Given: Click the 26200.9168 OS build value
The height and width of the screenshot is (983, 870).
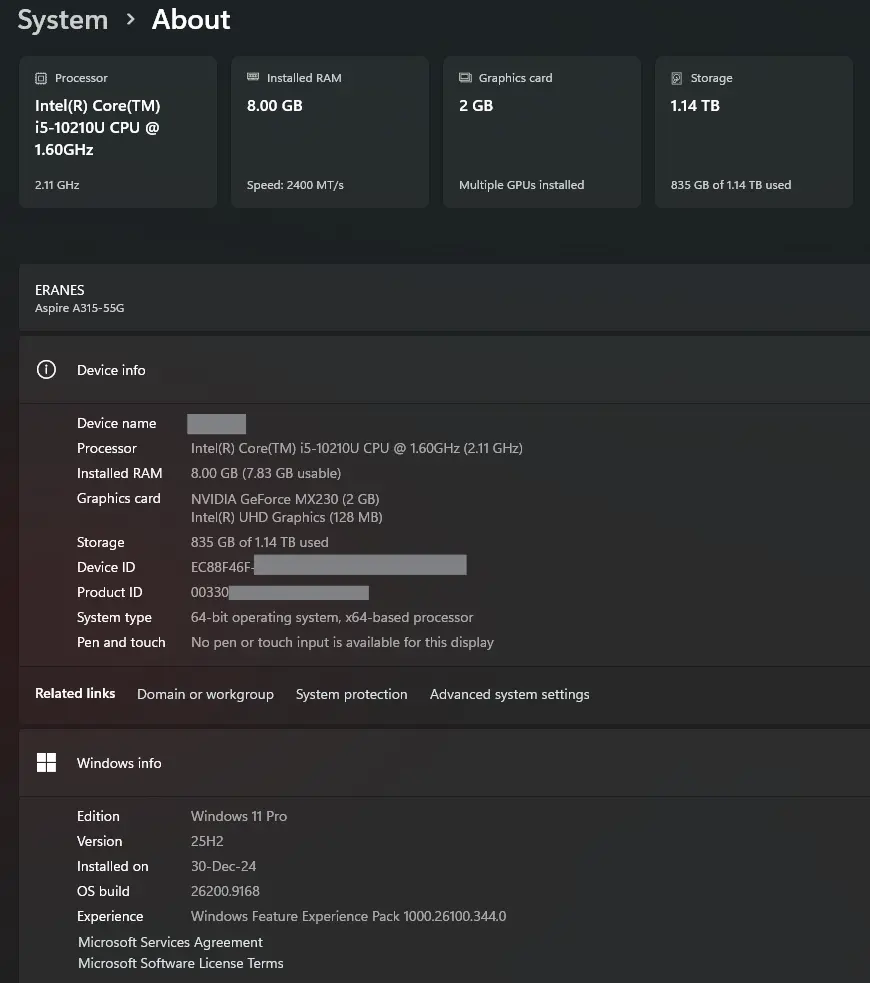Looking at the screenshot, I should coord(225,892).
